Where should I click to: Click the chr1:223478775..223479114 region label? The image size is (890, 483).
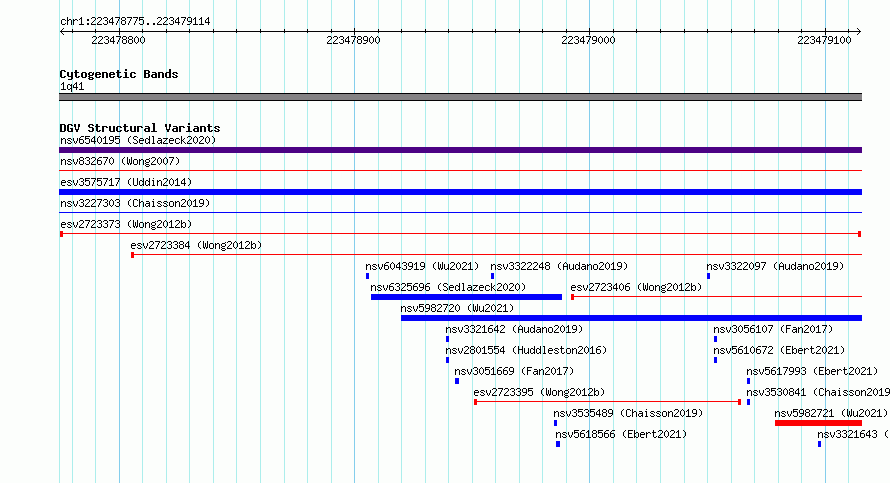coord(135,21)
